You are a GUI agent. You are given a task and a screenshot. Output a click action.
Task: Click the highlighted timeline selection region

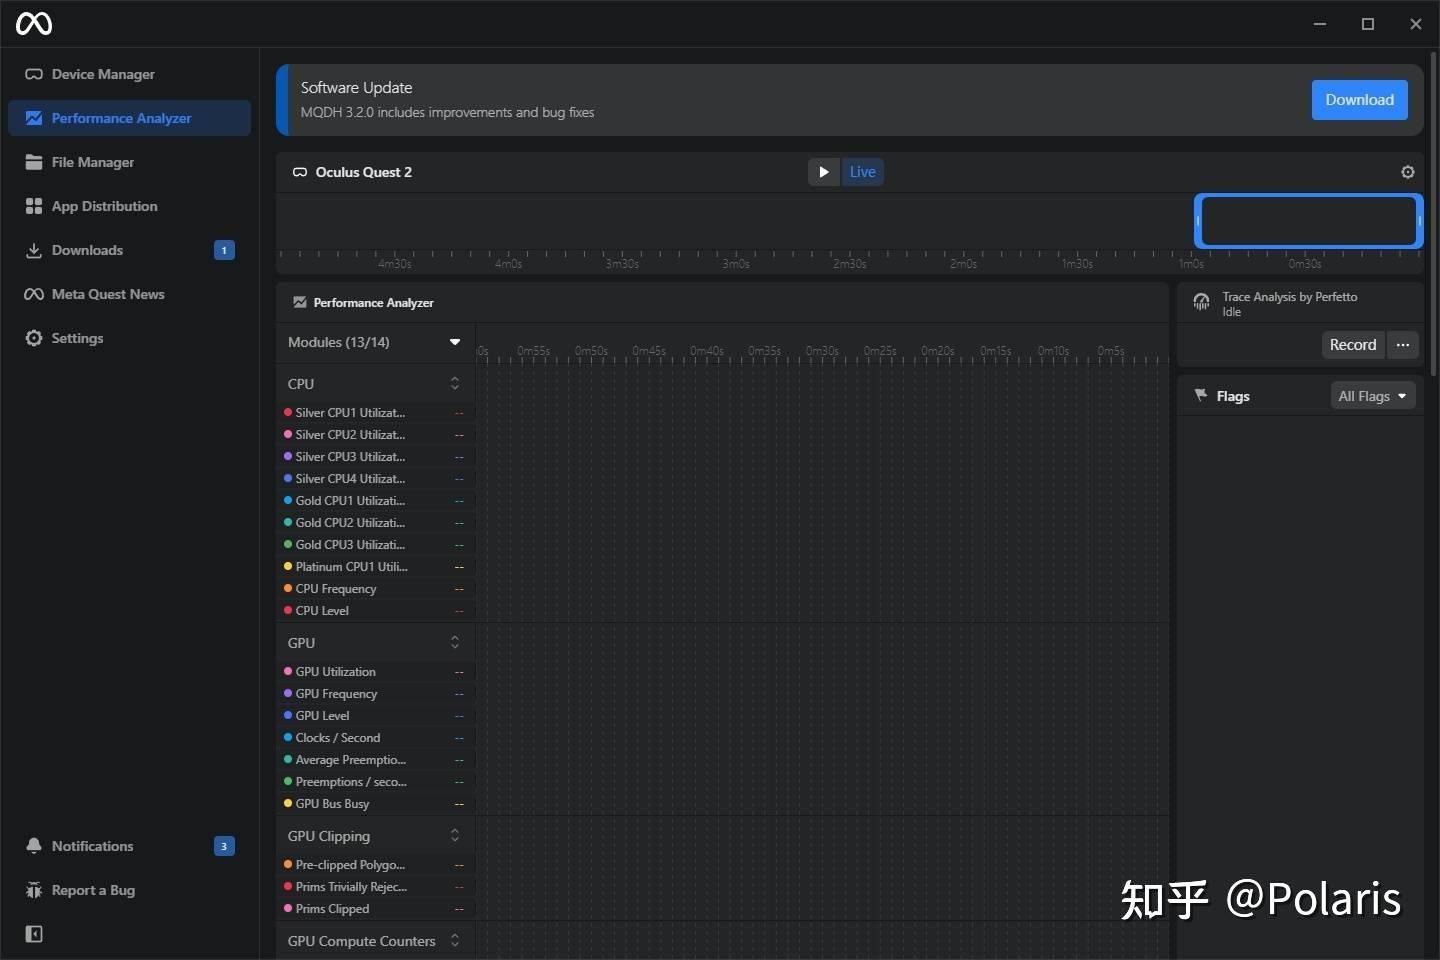tap(1308, 221)
